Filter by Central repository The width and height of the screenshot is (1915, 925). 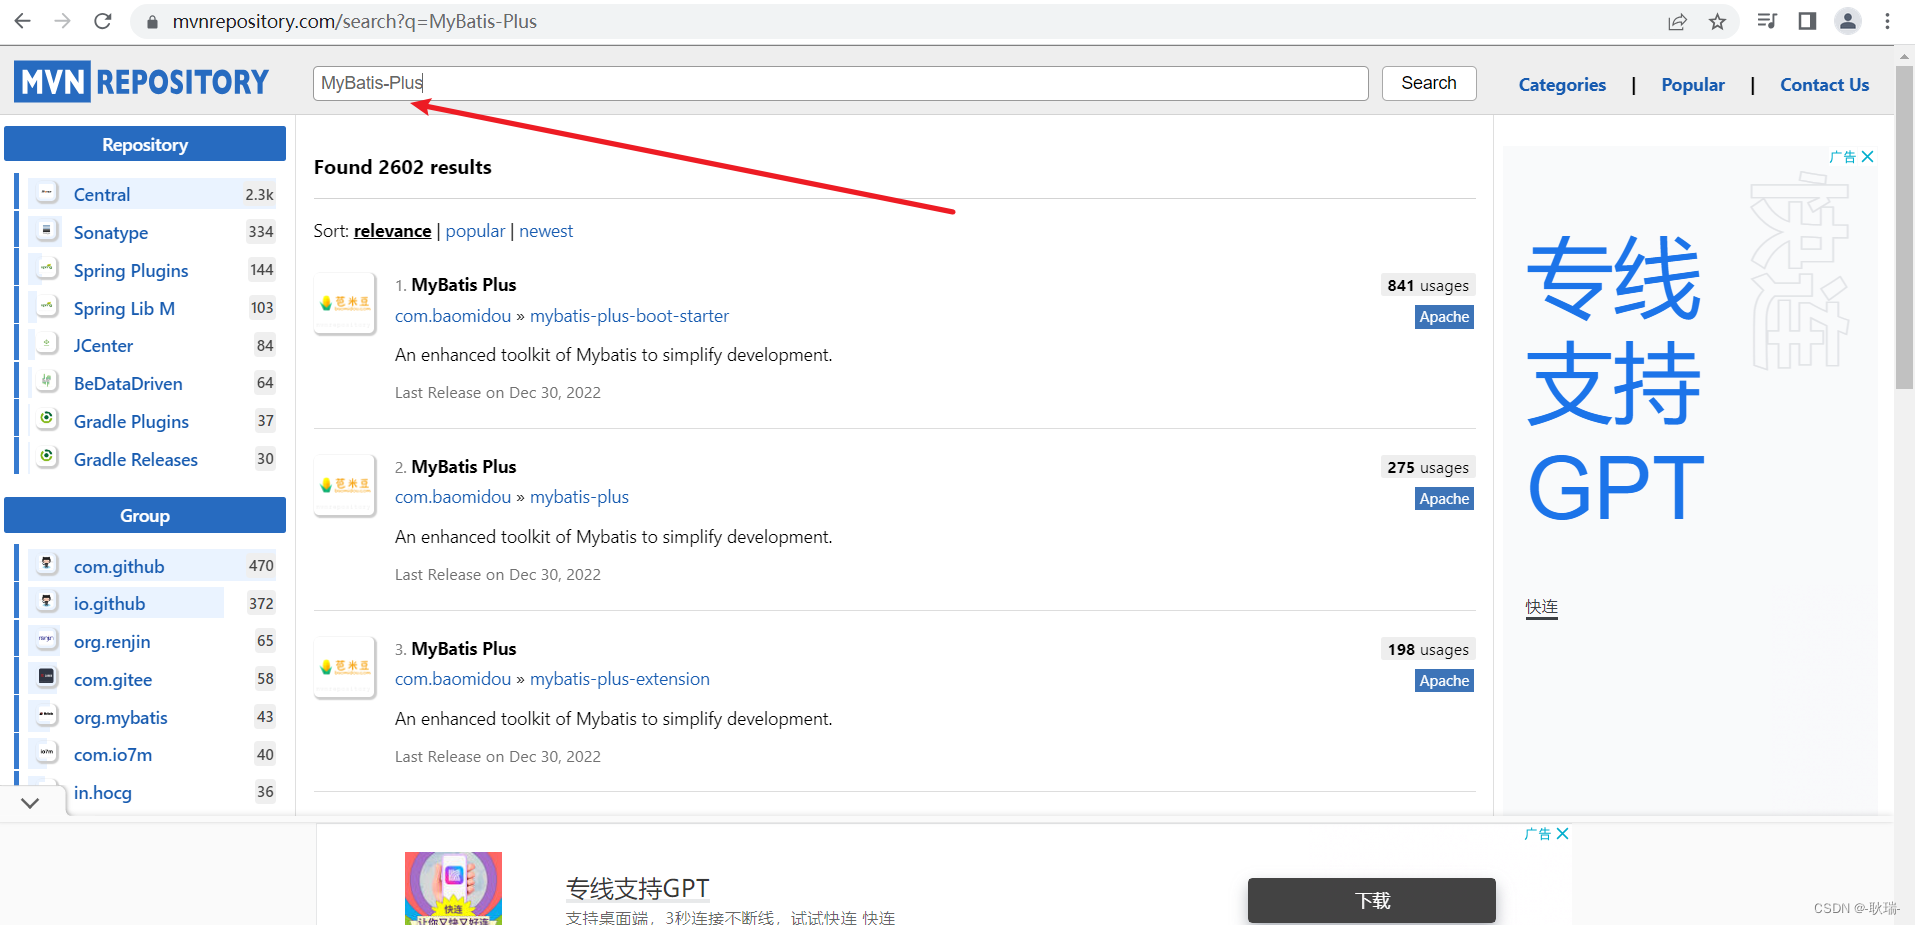pyautogui.click(x=102, y=195)
